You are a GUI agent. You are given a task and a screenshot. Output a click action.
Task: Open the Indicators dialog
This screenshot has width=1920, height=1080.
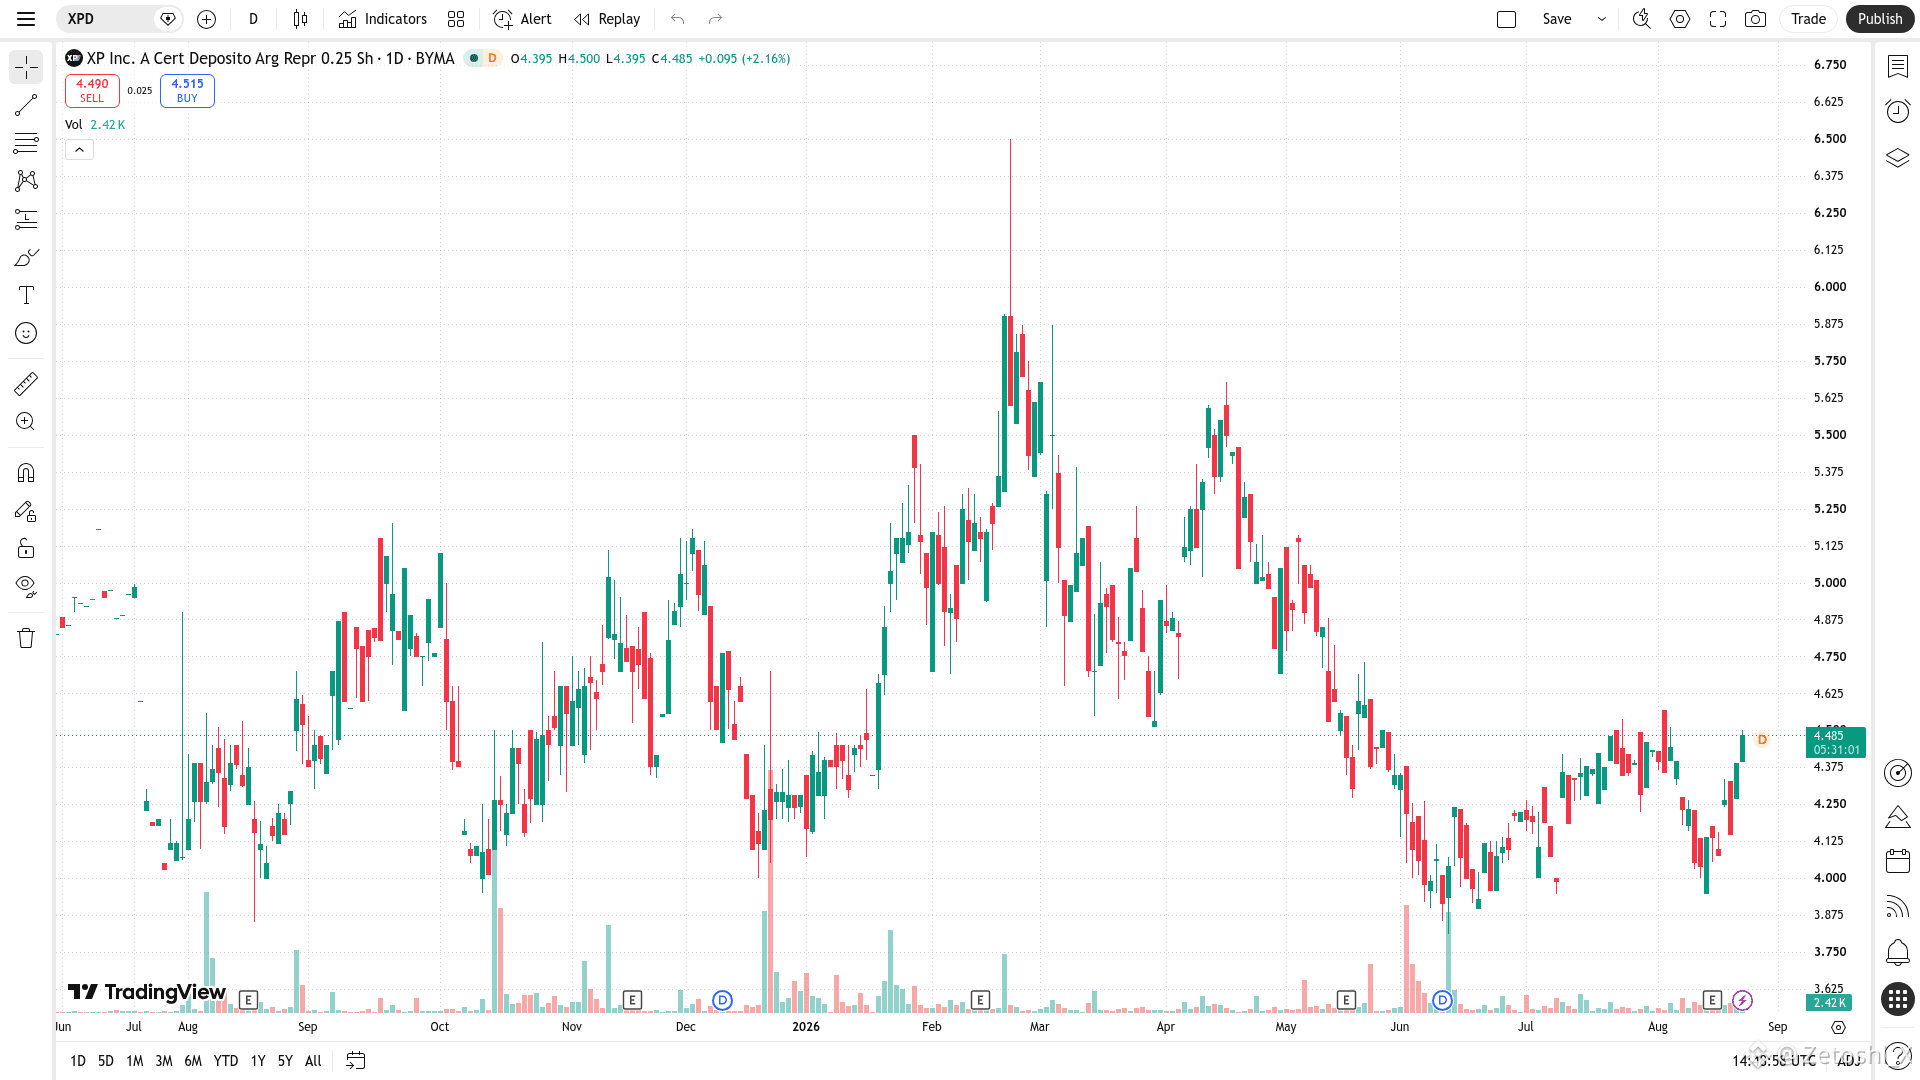(x=383, y=19)
